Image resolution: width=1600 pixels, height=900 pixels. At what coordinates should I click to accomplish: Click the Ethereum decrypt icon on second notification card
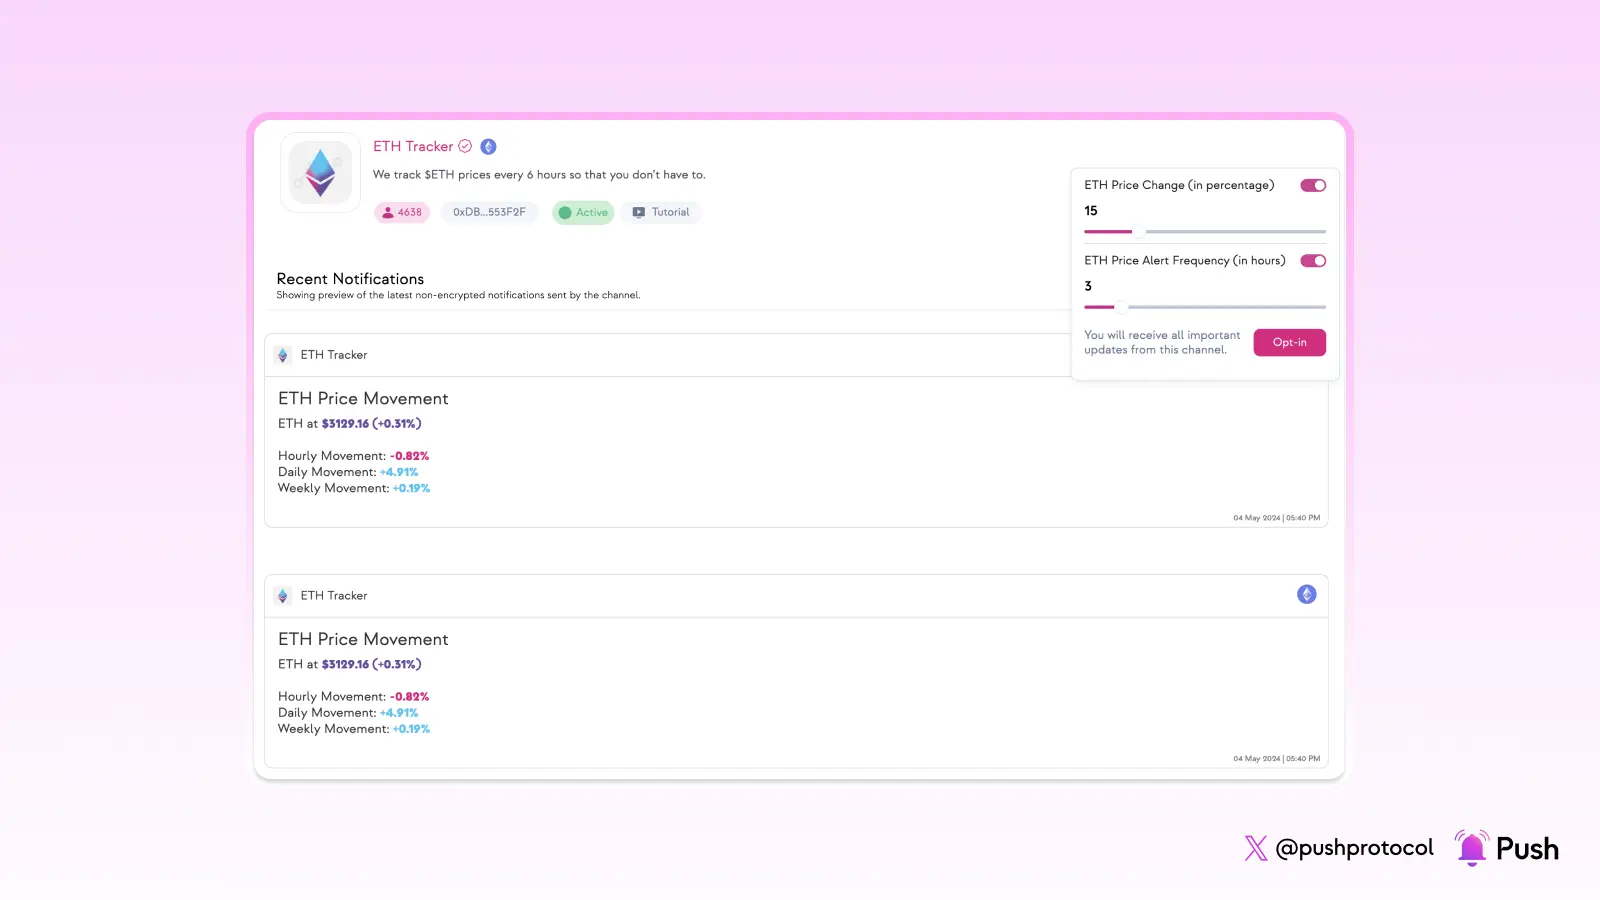(x=1305, y=593)
